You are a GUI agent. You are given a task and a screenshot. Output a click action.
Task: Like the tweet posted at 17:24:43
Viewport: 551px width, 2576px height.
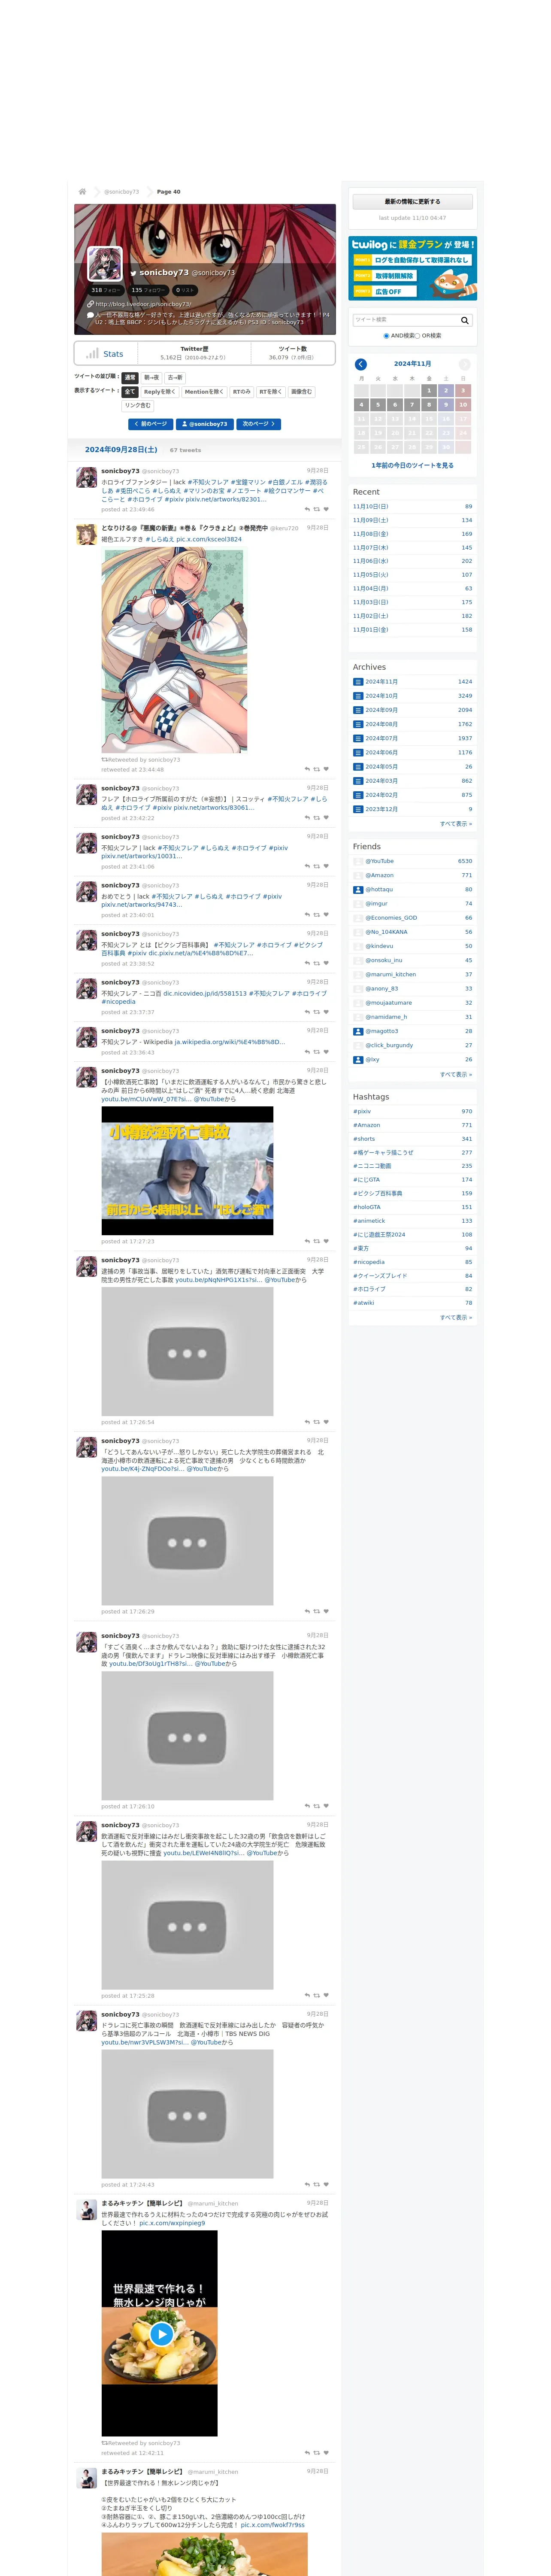point(326,2184)
